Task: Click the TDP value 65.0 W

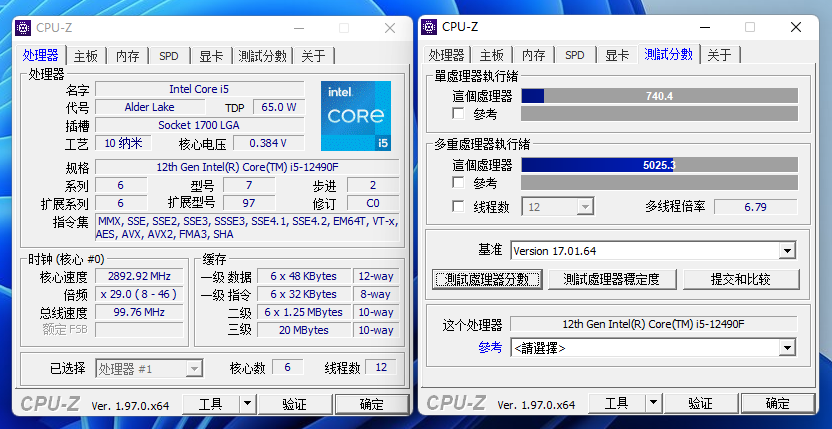Action: pos(279,107)
